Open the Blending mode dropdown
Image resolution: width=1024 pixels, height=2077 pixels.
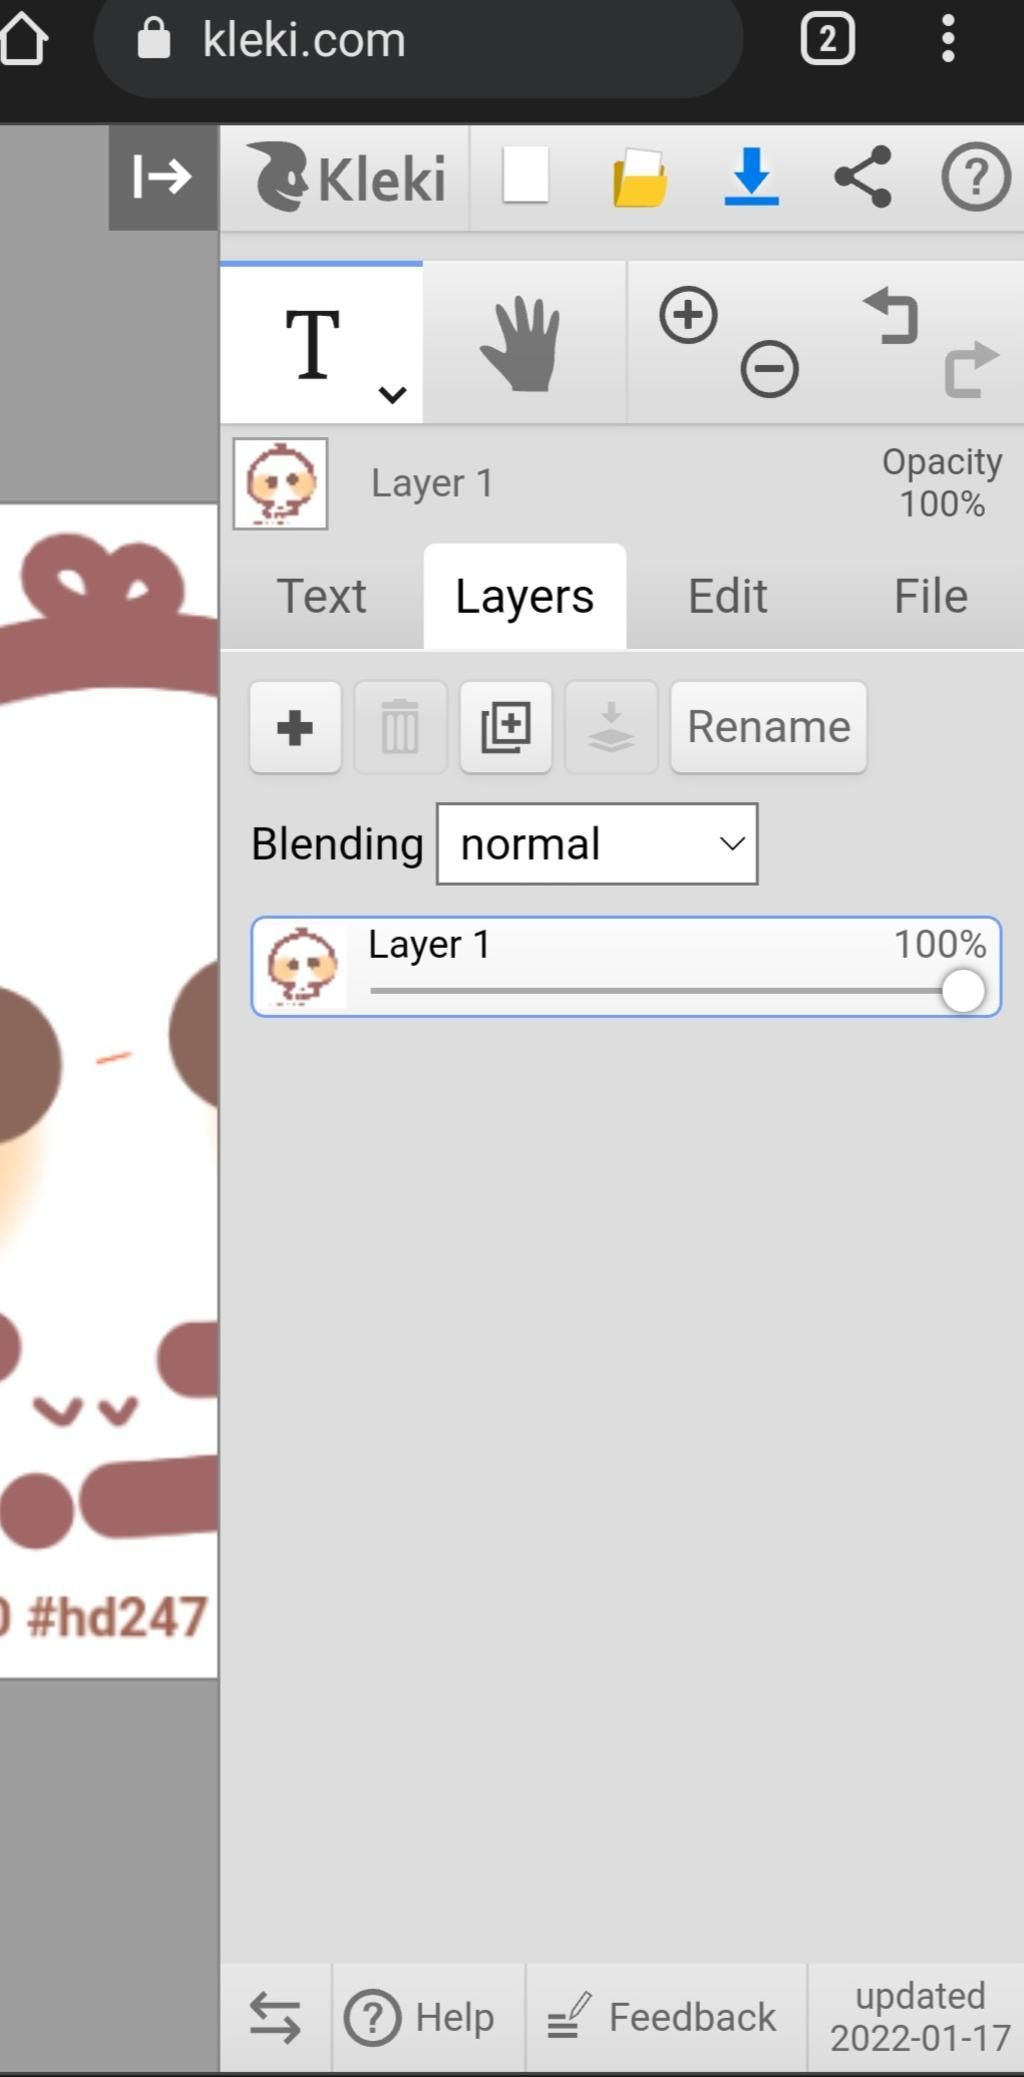(x=597, y=844)
